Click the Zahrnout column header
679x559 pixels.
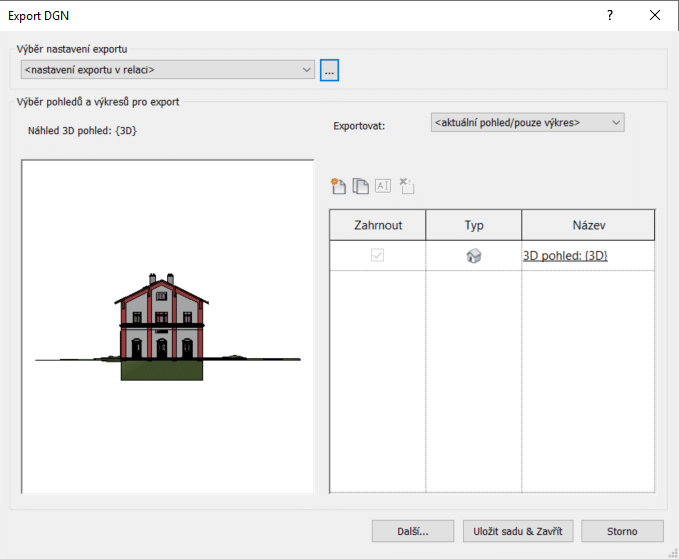pos(378,225)
